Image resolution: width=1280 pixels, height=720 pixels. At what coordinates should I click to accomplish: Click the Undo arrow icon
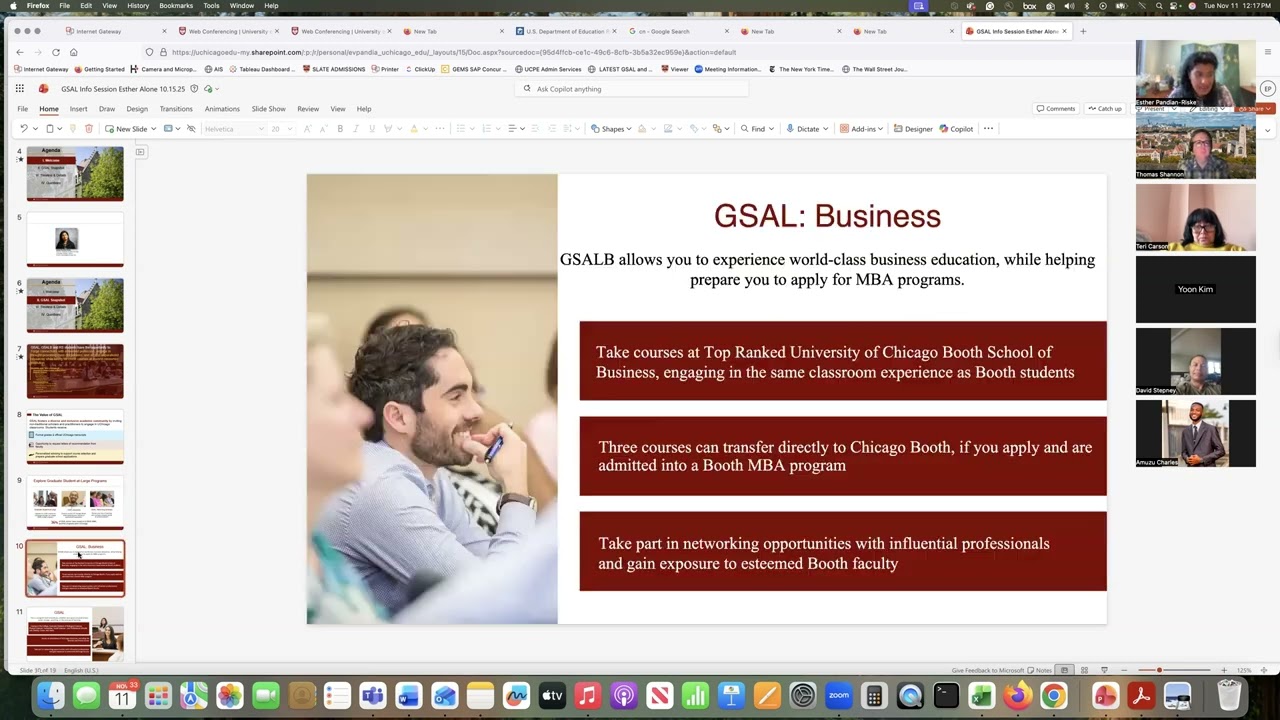click(x=23, y=129)
